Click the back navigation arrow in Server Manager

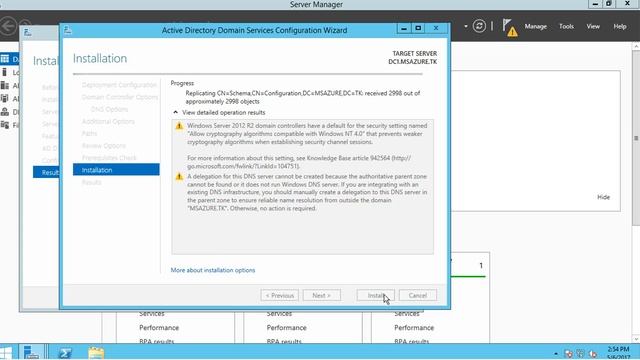pos(8,26)
